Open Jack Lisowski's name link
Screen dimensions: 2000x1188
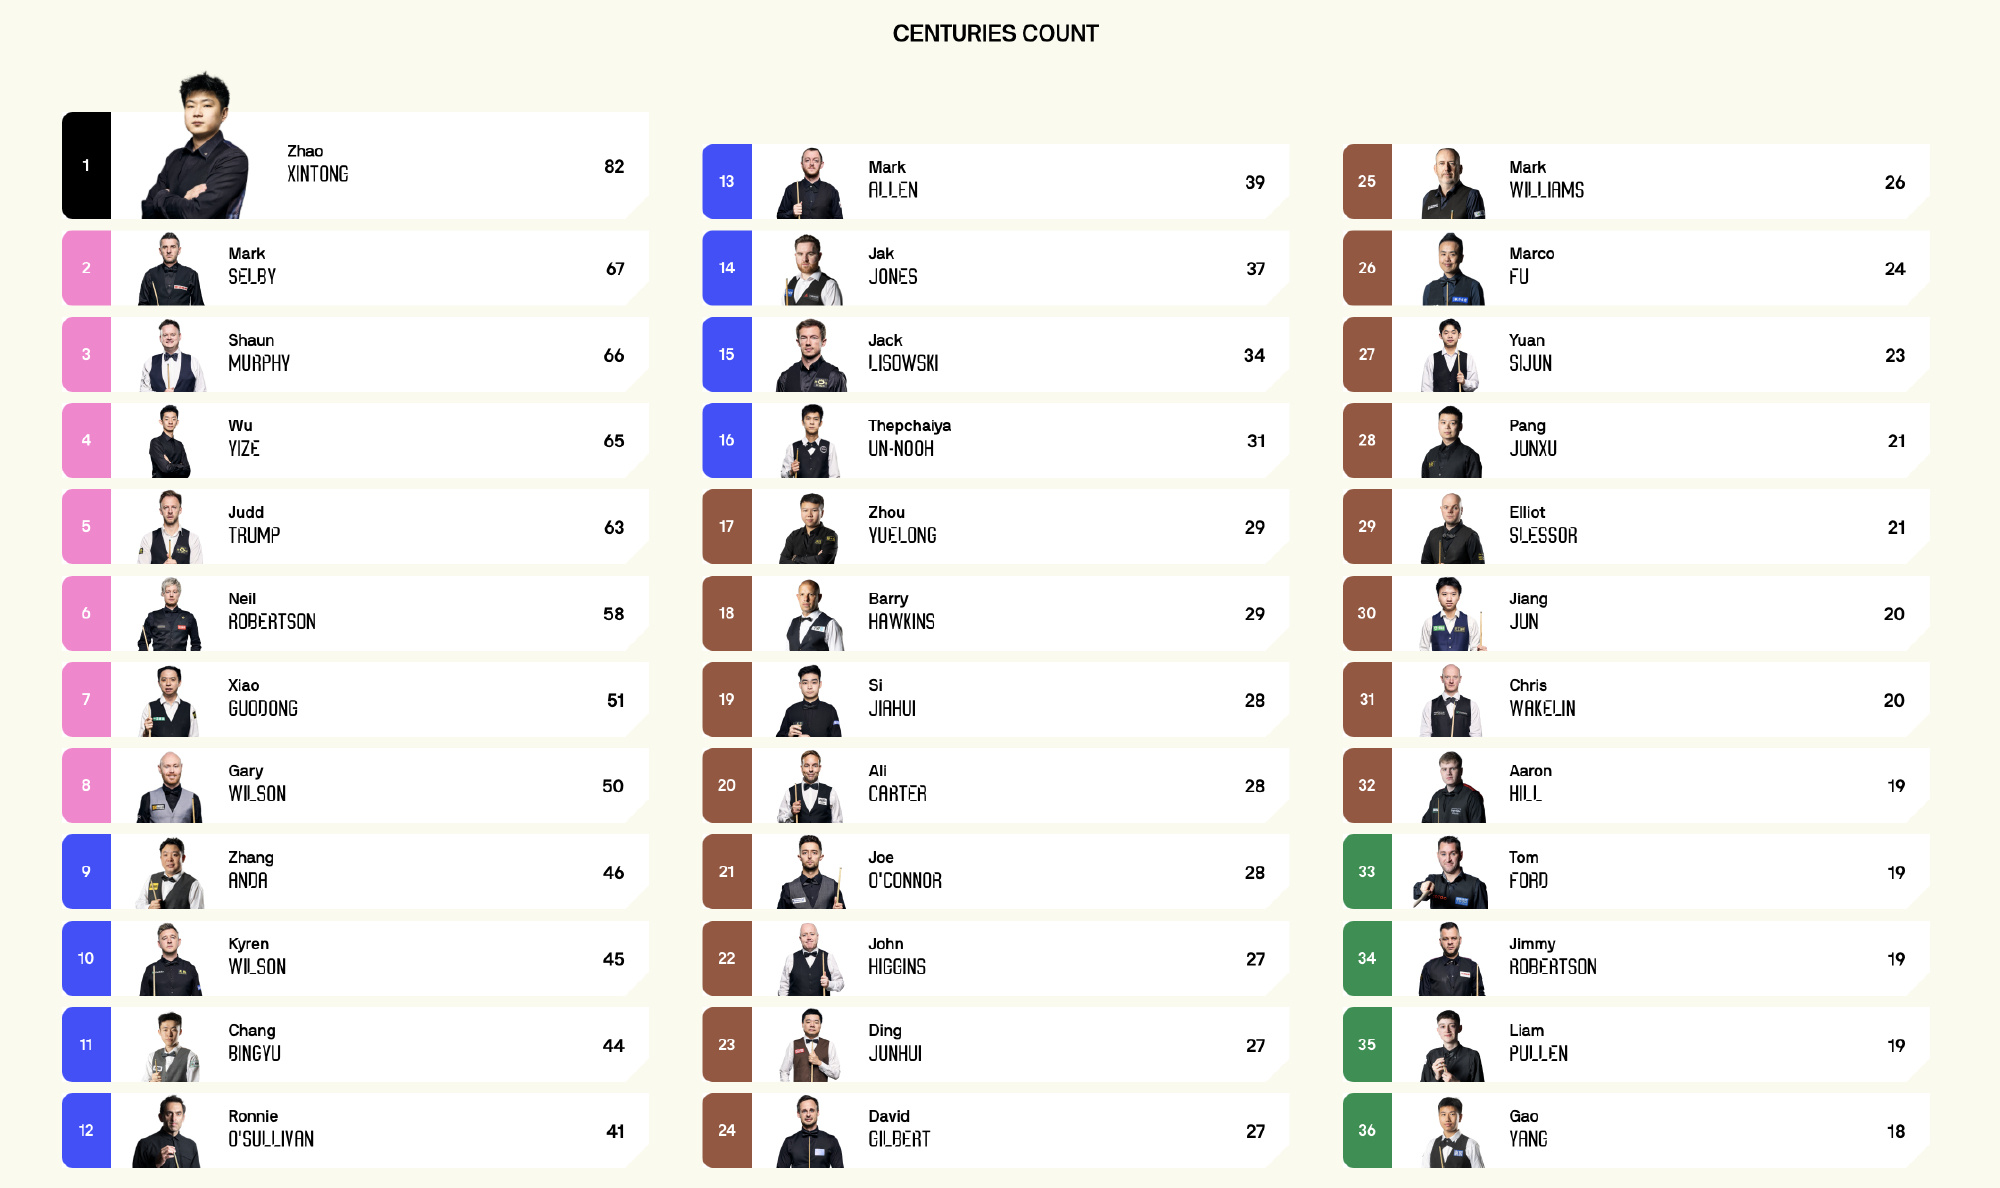[903, 353]
